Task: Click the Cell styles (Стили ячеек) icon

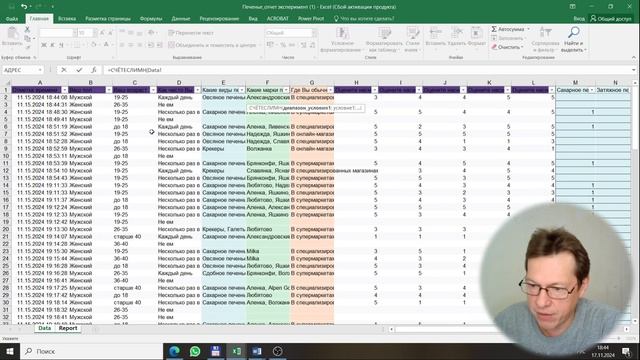Action: point(413,33)
